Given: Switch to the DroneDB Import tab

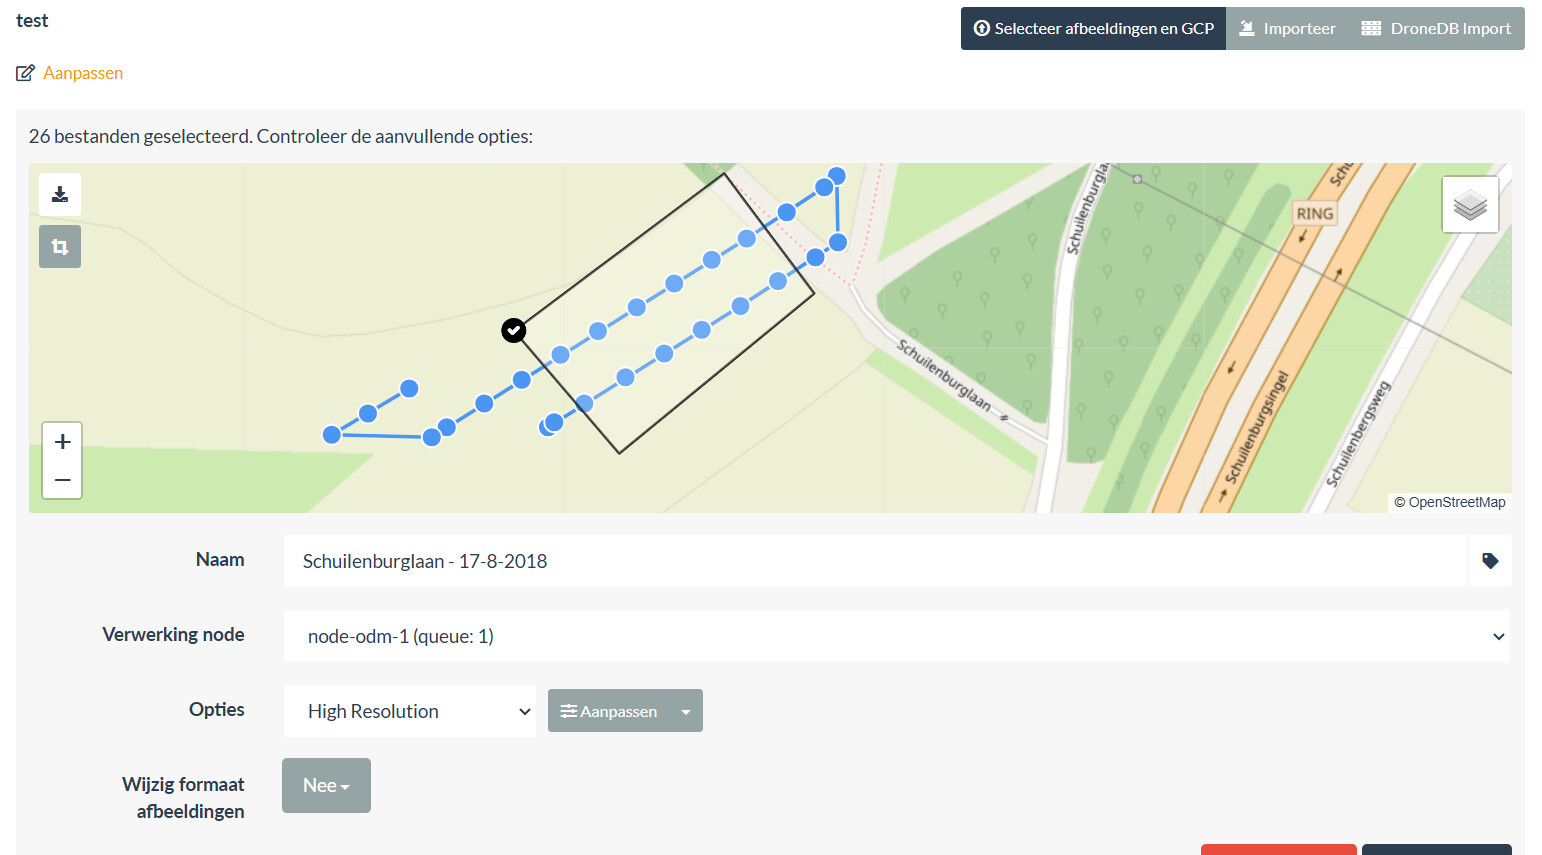Looking at the screenshot, I should (1435, 28).
